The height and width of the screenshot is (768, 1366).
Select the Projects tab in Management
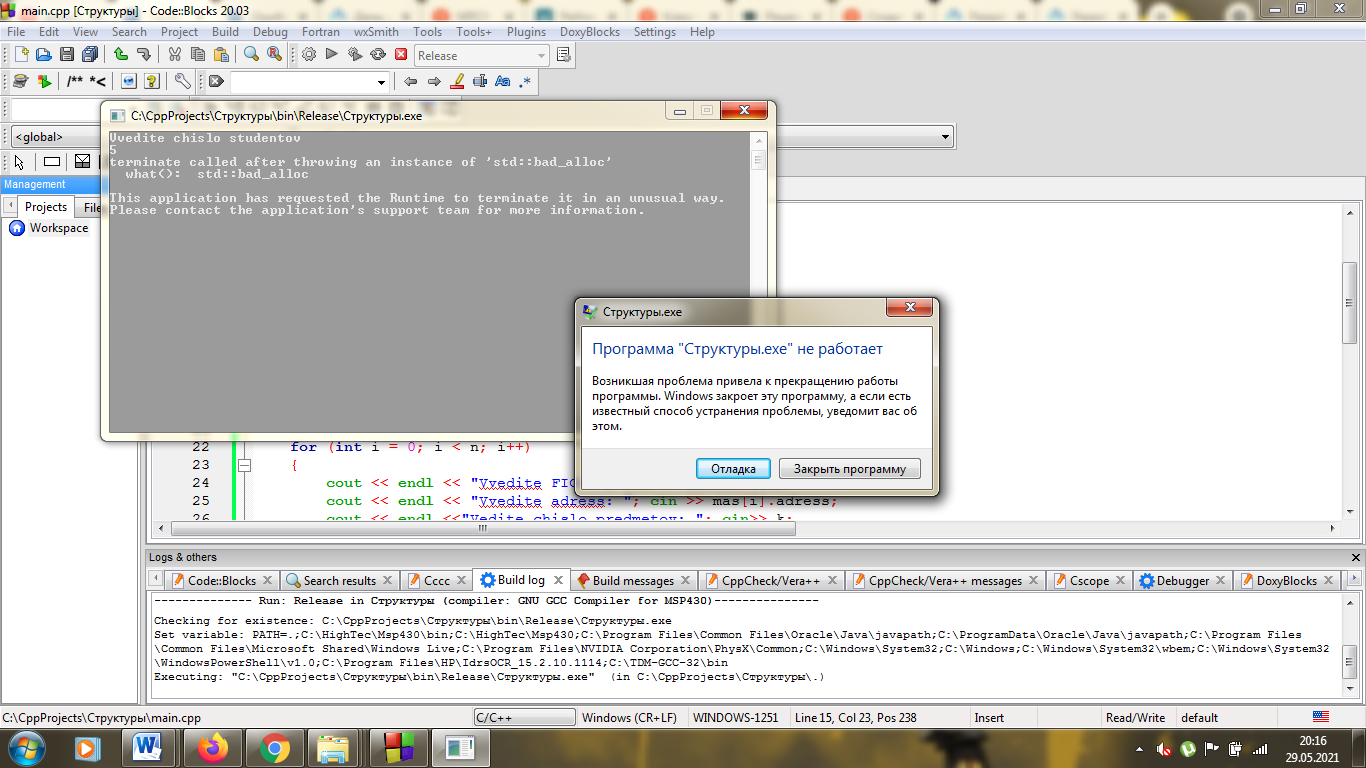(x=46, y=207)
